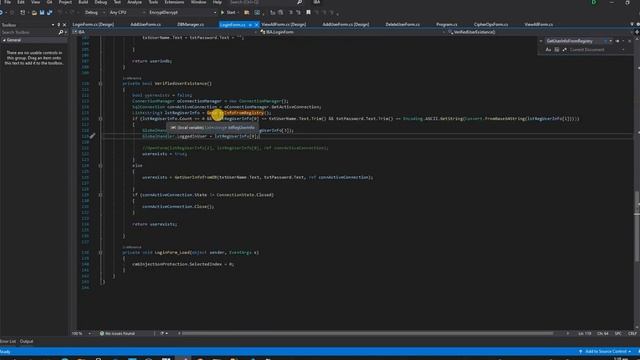Switch to ViewAllForm.cs tab

539,24
